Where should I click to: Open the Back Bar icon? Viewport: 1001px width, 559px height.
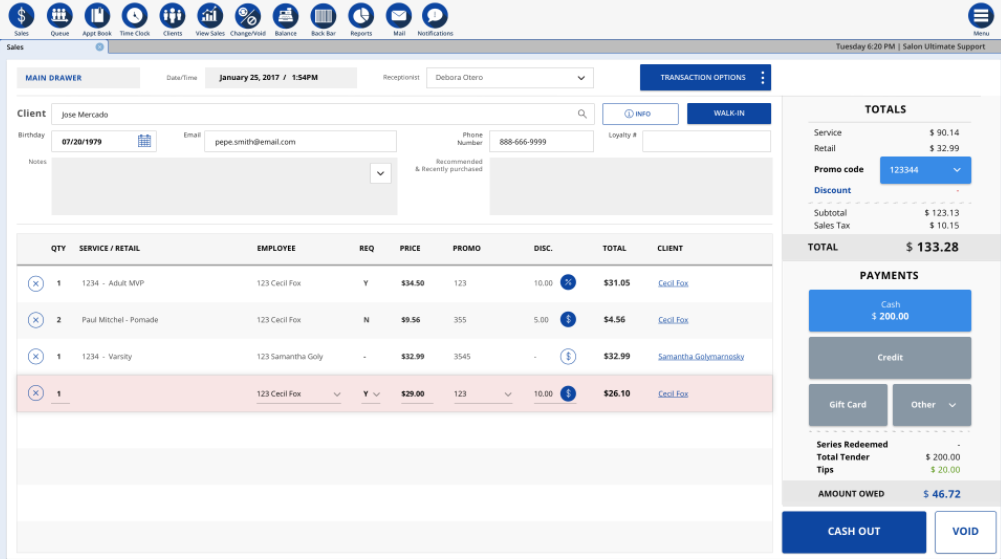[x=323, y=15]
